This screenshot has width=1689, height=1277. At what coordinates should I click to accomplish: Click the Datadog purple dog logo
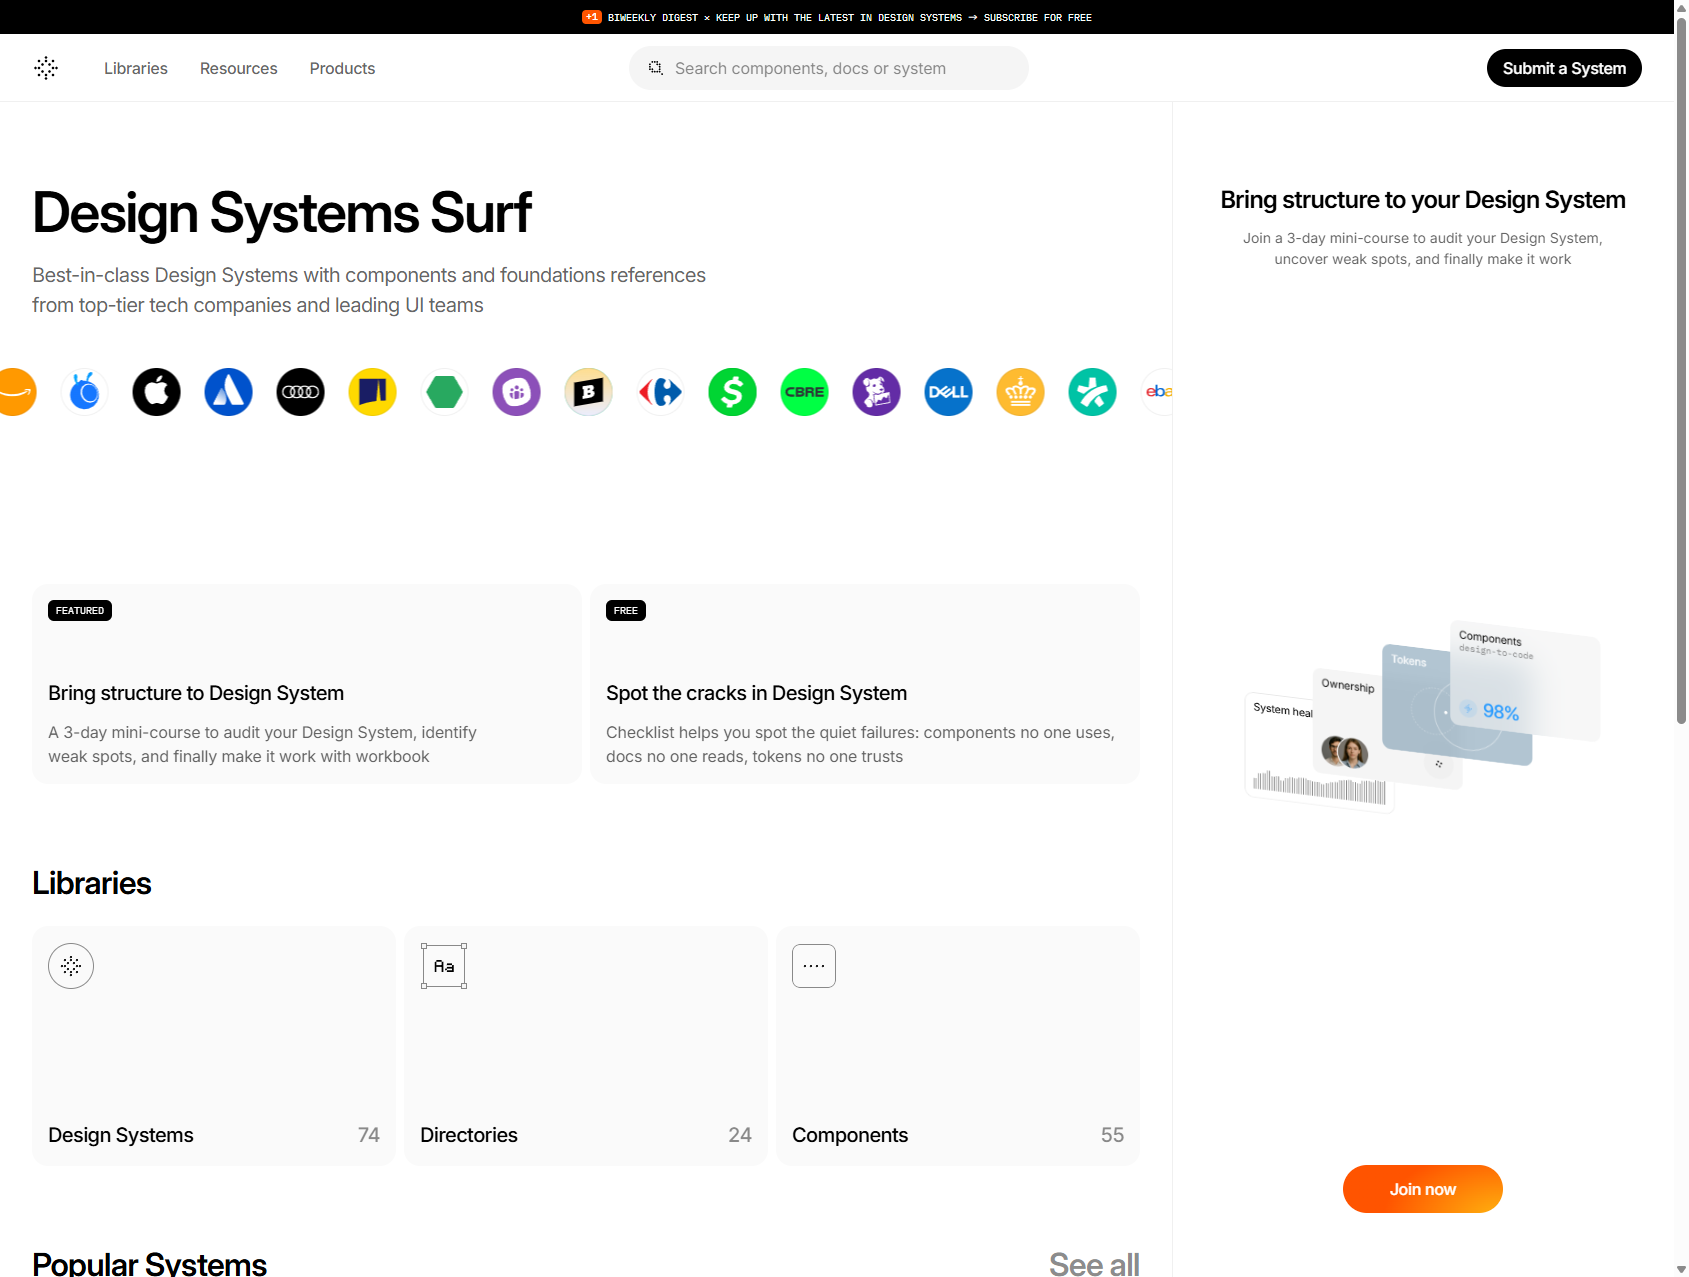(877, 392)
